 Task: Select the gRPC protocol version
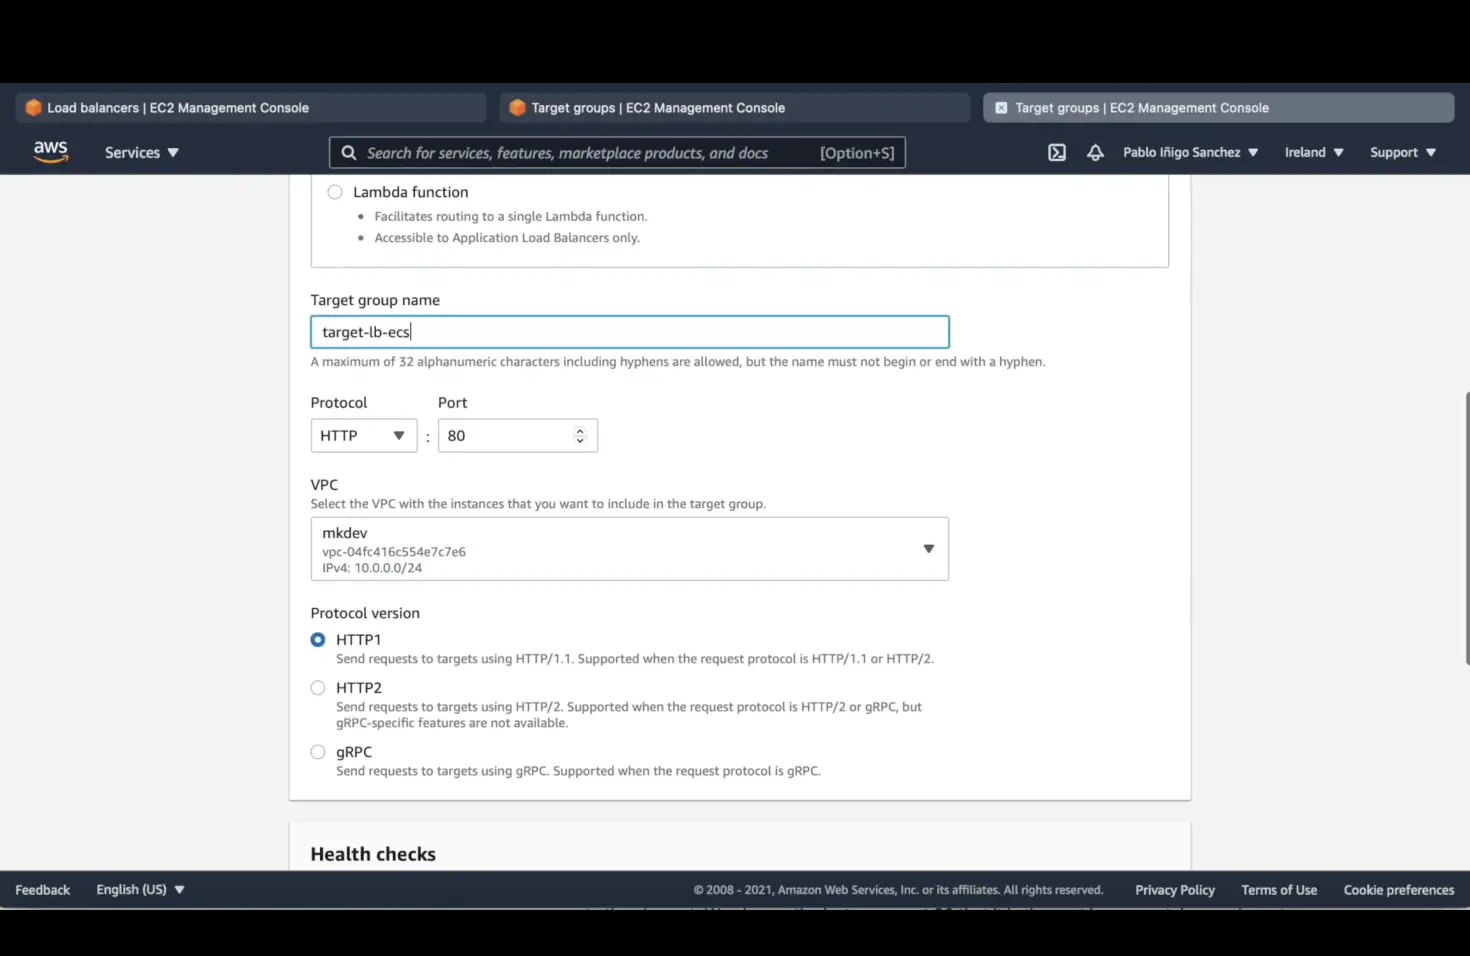pyautogui.click(x=318, y=752)
